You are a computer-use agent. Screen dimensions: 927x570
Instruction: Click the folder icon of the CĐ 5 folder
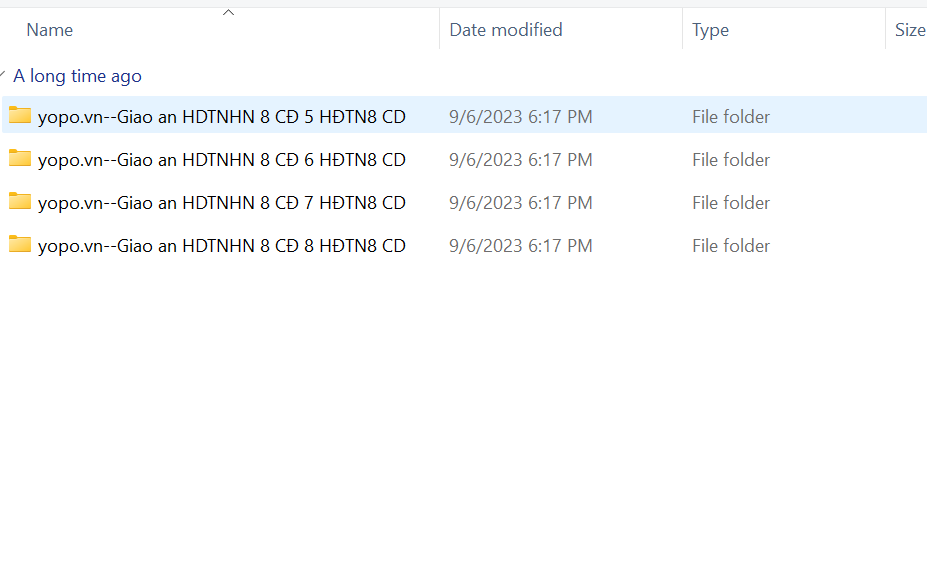click(20, 116)
